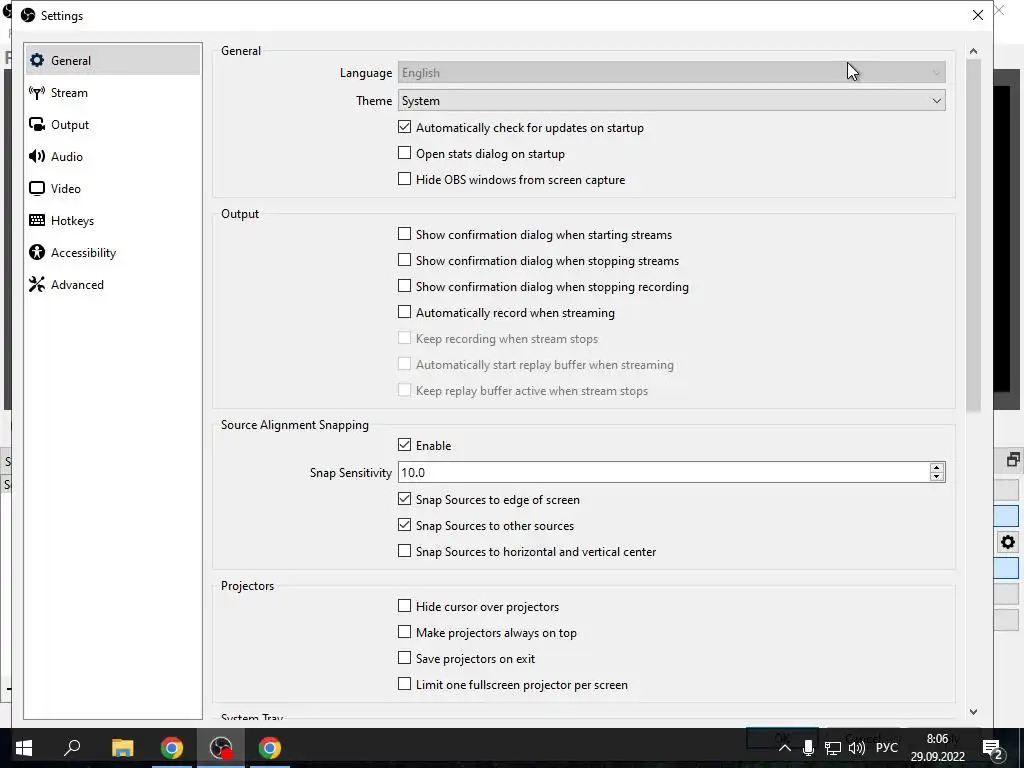The height and width of the screenshot is (768, 1024).
Task: Click the volume tray icon
Action: tap(856, 748)
